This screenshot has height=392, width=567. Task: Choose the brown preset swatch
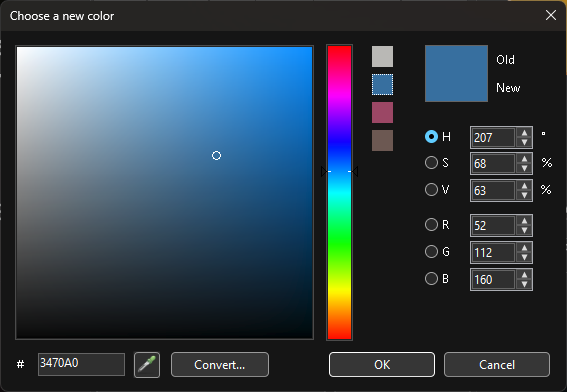382,140
